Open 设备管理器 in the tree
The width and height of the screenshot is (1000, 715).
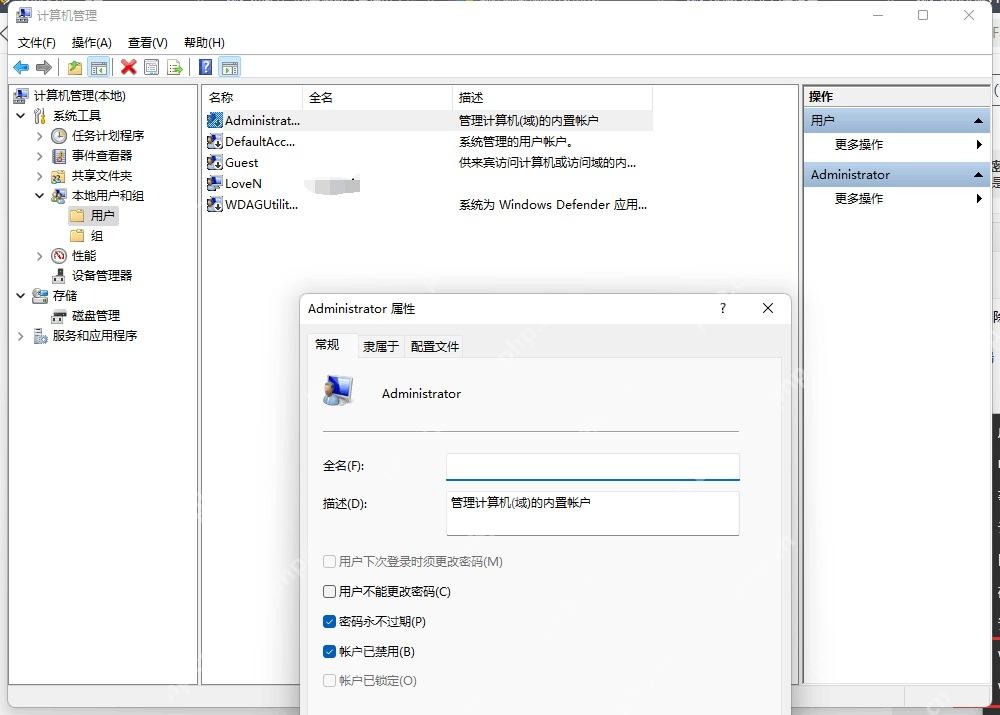click(101, 276)
